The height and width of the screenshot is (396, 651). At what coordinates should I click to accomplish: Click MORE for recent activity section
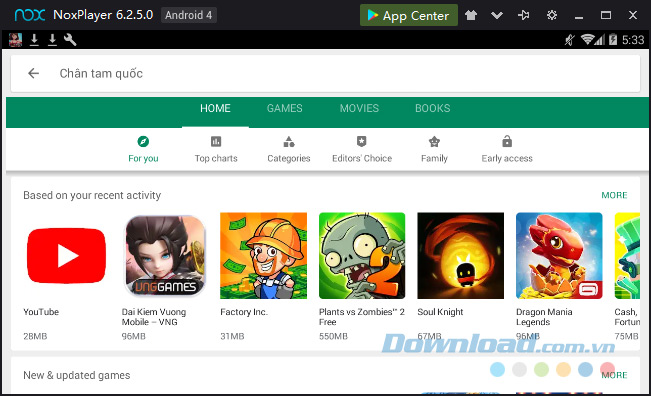point(614,195)
